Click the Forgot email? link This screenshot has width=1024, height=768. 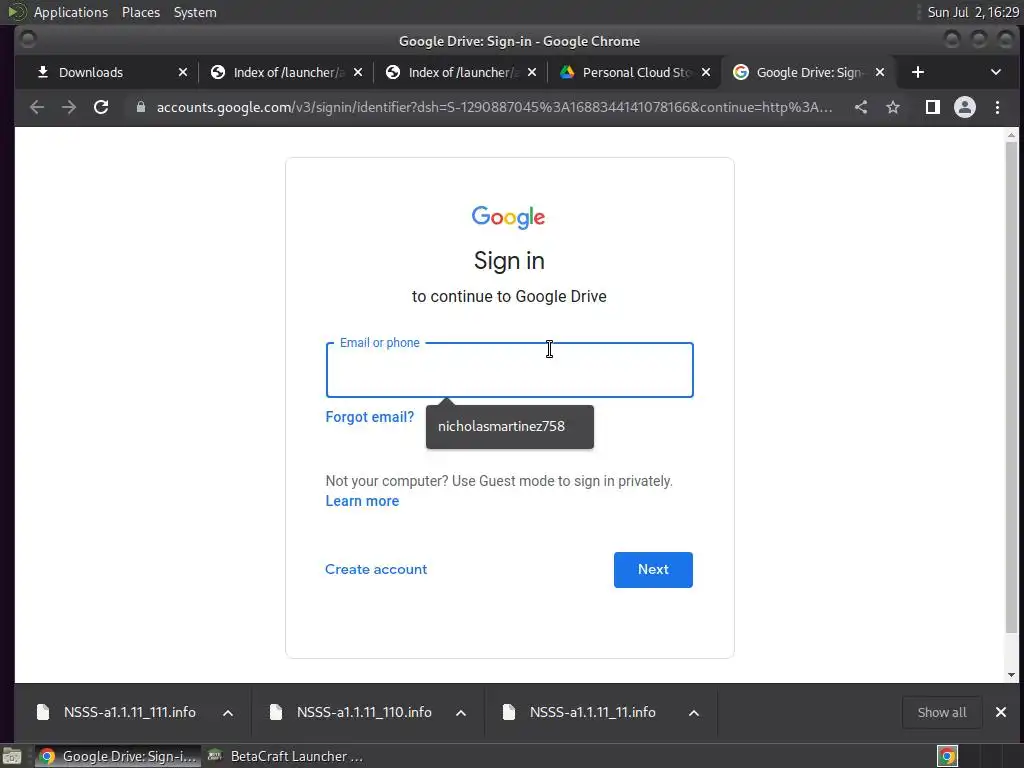click(370, 417)
